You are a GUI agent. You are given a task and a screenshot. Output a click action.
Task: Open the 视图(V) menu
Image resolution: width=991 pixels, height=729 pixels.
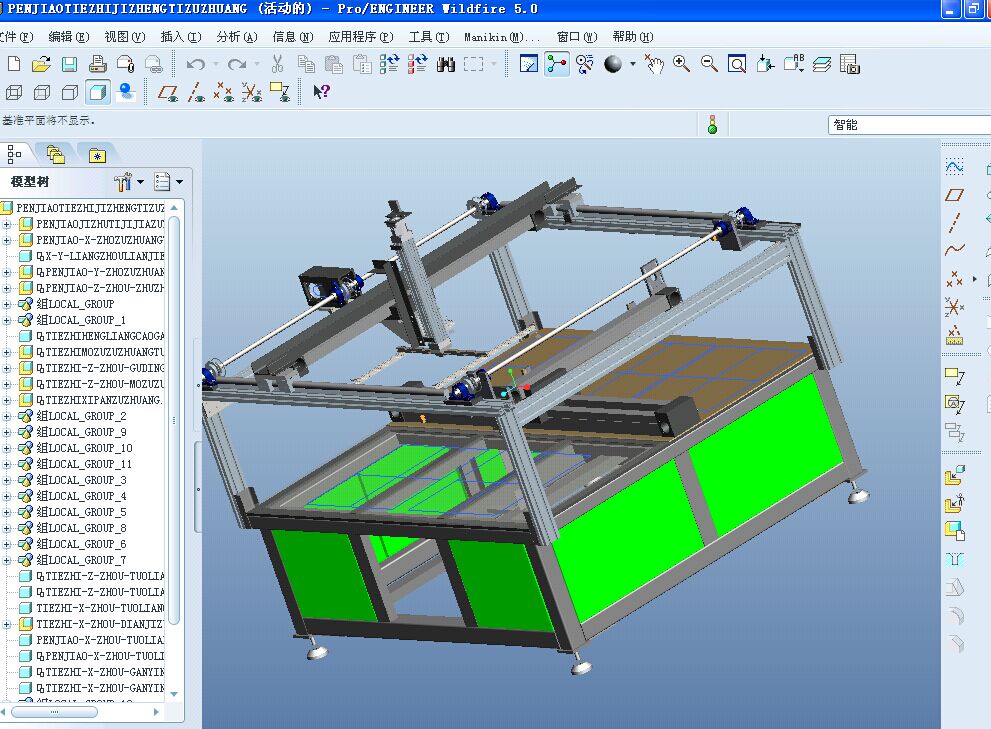pos(125,37)
